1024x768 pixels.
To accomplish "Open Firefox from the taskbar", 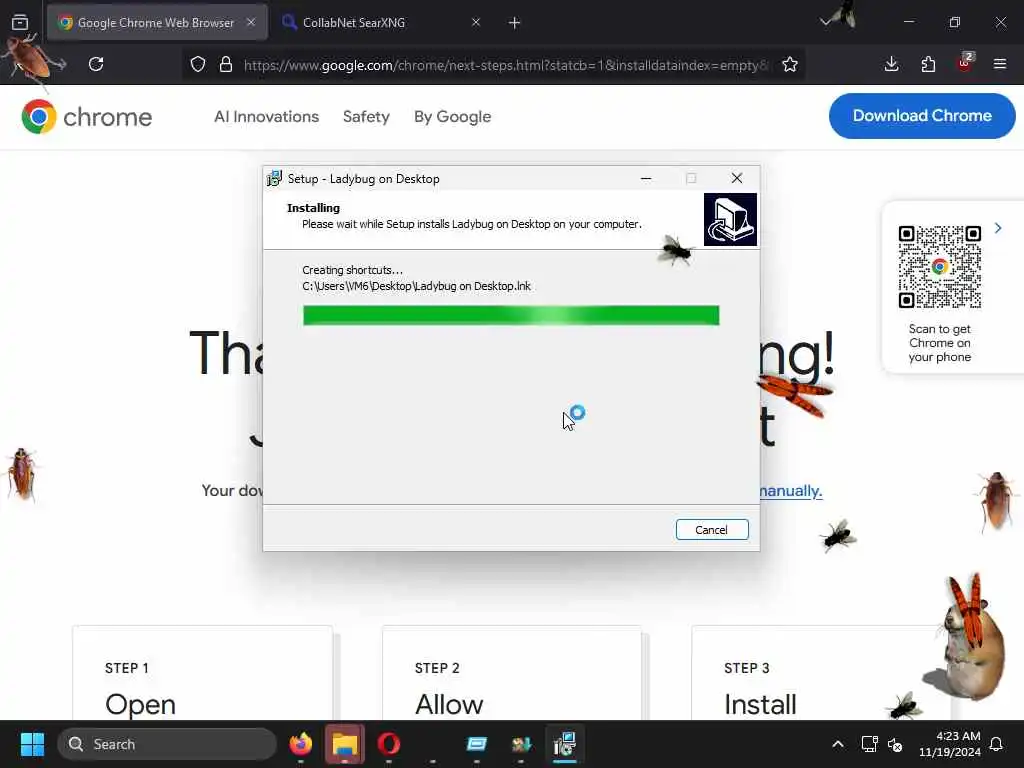I will click(x=301, y=744).
